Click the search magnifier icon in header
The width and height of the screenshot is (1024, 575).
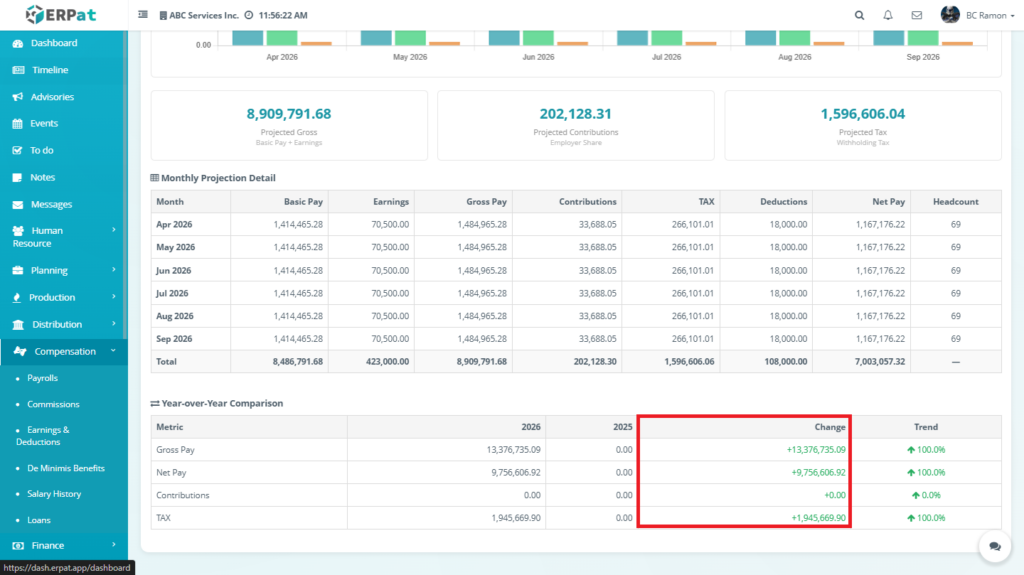tap(860, 16)
